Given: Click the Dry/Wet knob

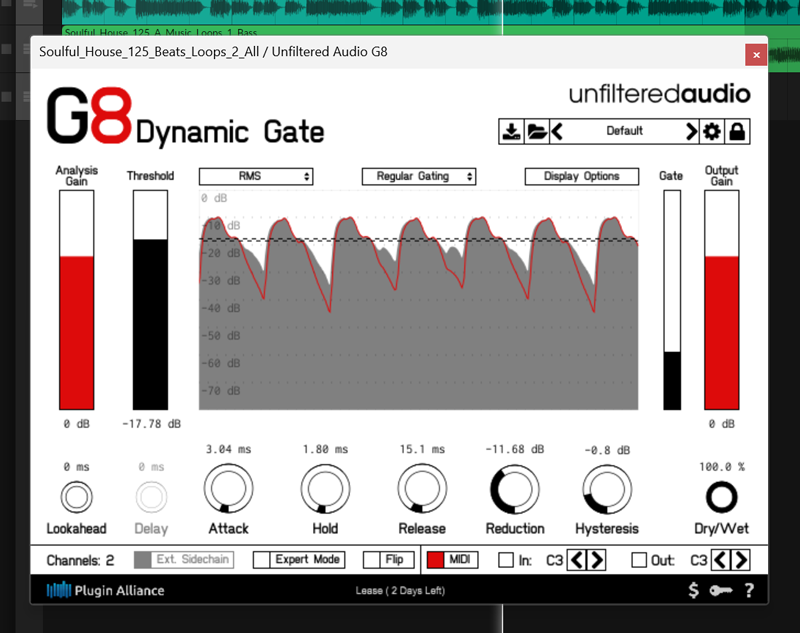Looking at the screenshot, I should (x=721, y=497).
